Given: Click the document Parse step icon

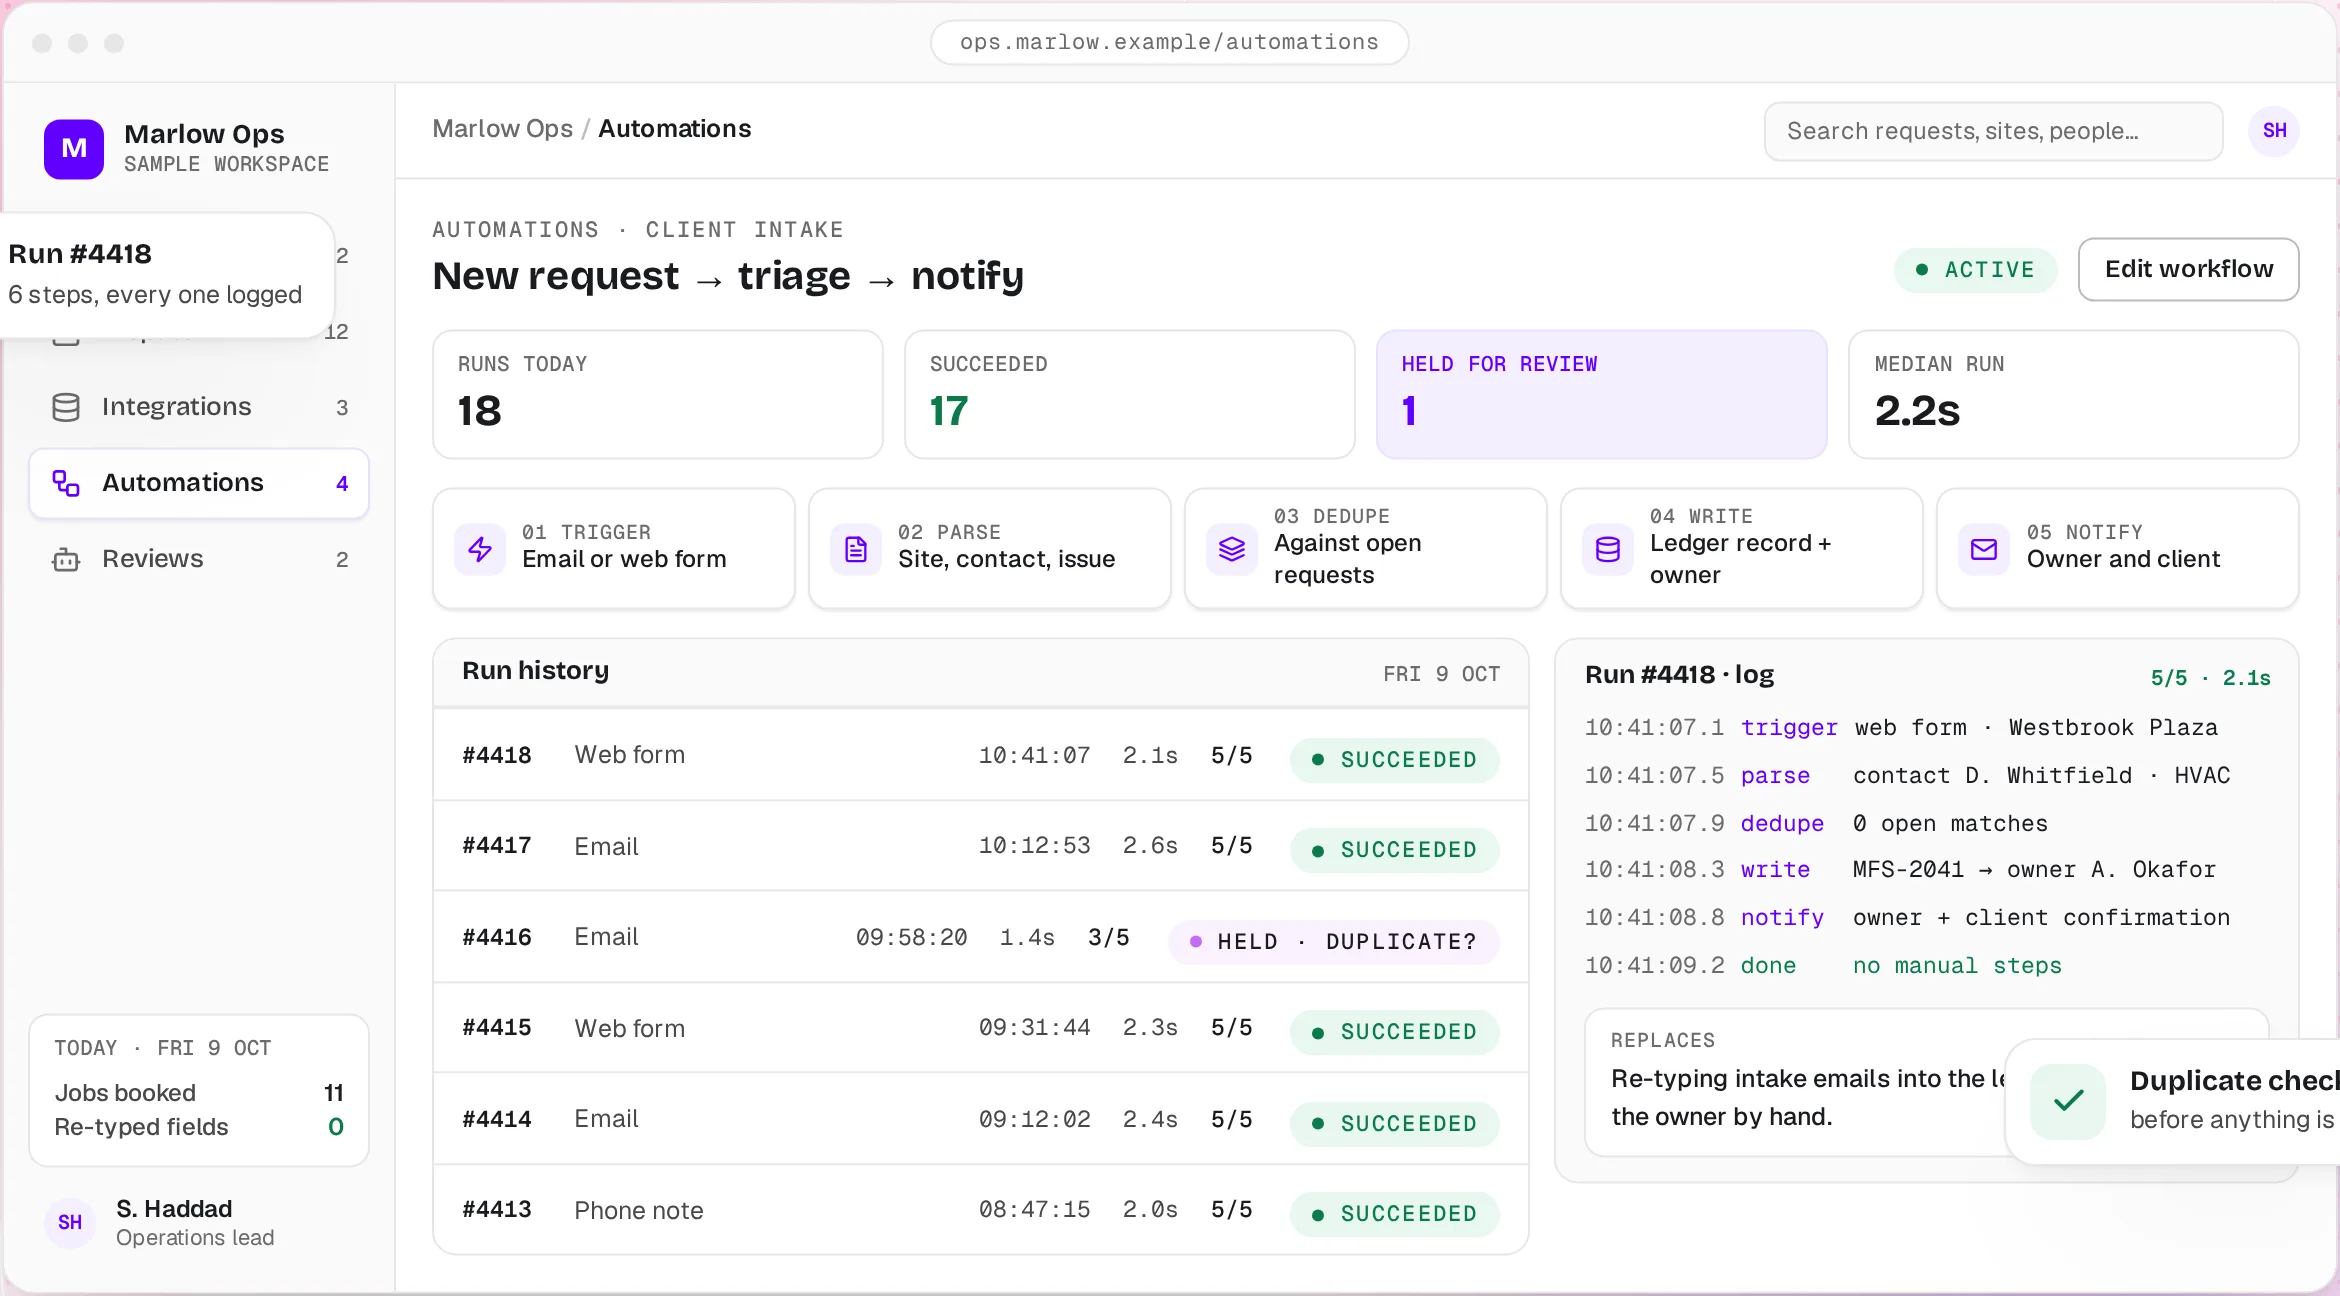Looking at the screenshot, I should (x=856, y=549).
